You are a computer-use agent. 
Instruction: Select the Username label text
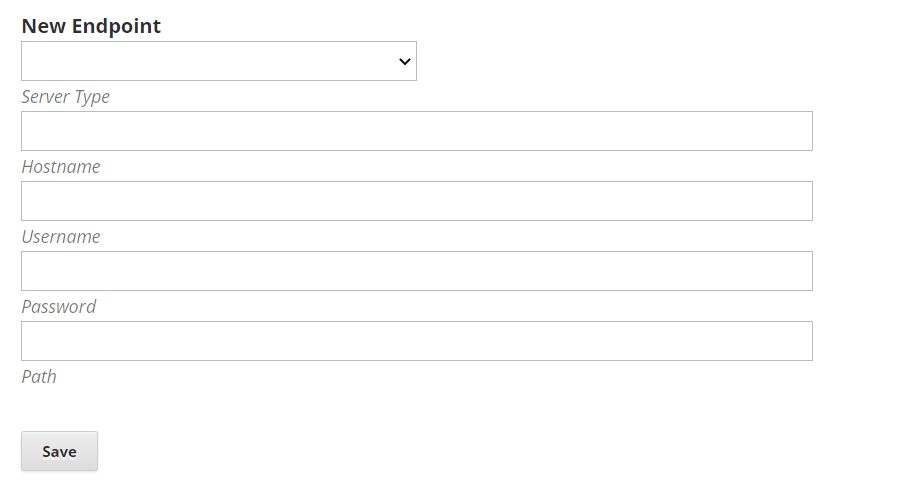click(60, 237)
